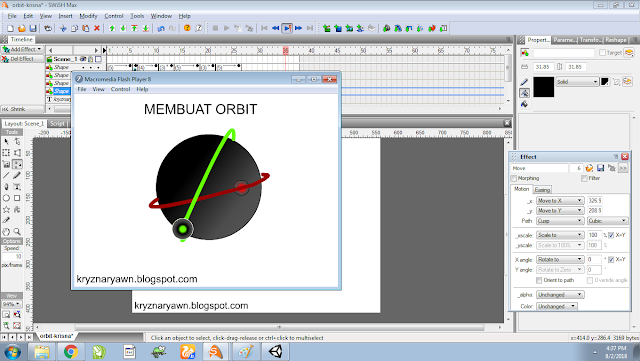640x361 pixels.
Task: Click the Move effect name field
Action: click(x=539, y=168)
